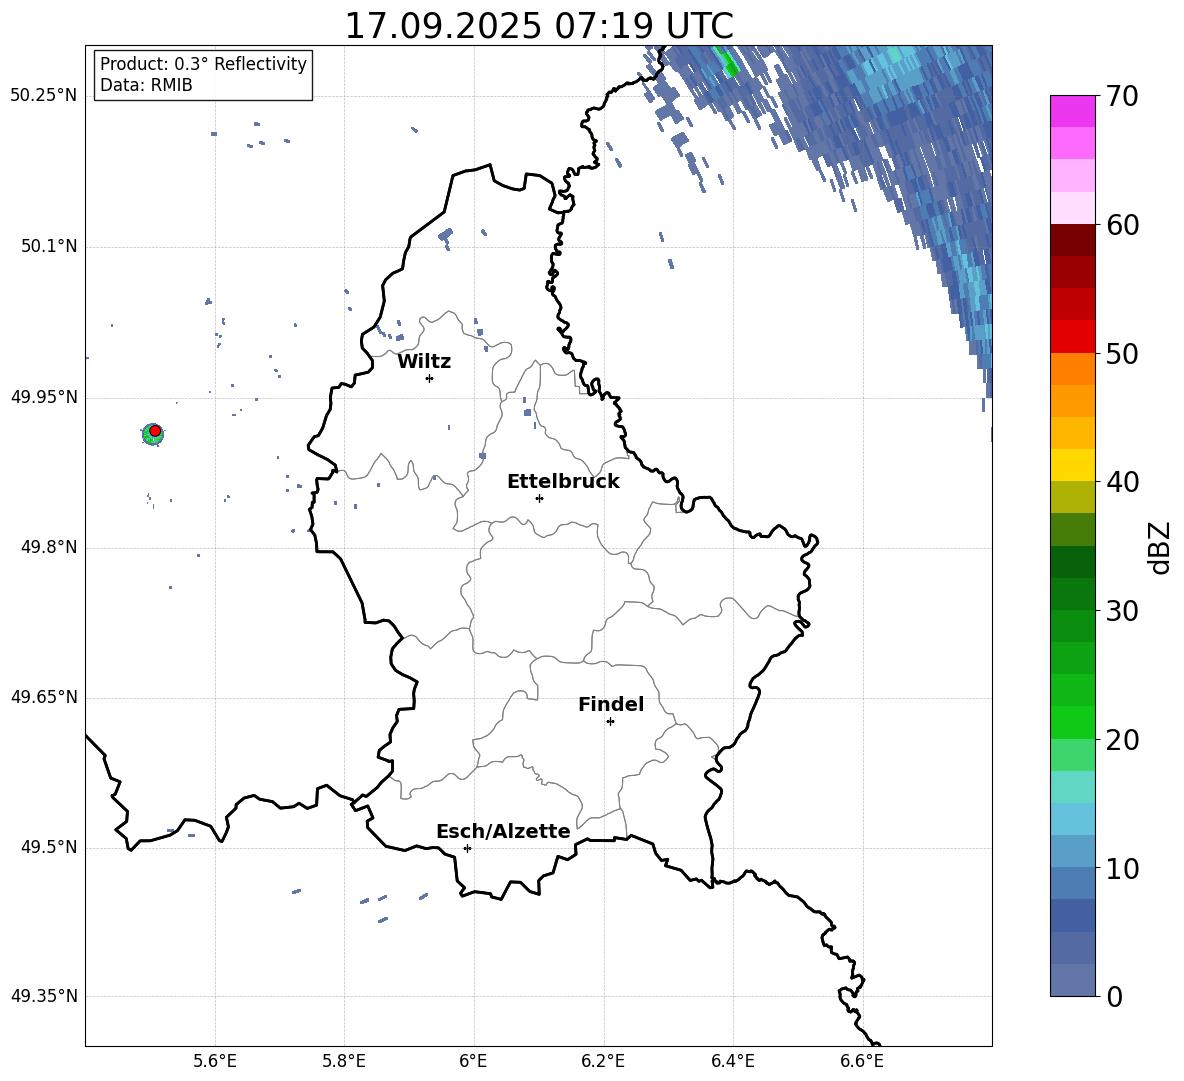Click the plot title 17.09.2025 07:19 UTC
The width and height of the screenshot is (1184, 1081).
click(538, 26)
